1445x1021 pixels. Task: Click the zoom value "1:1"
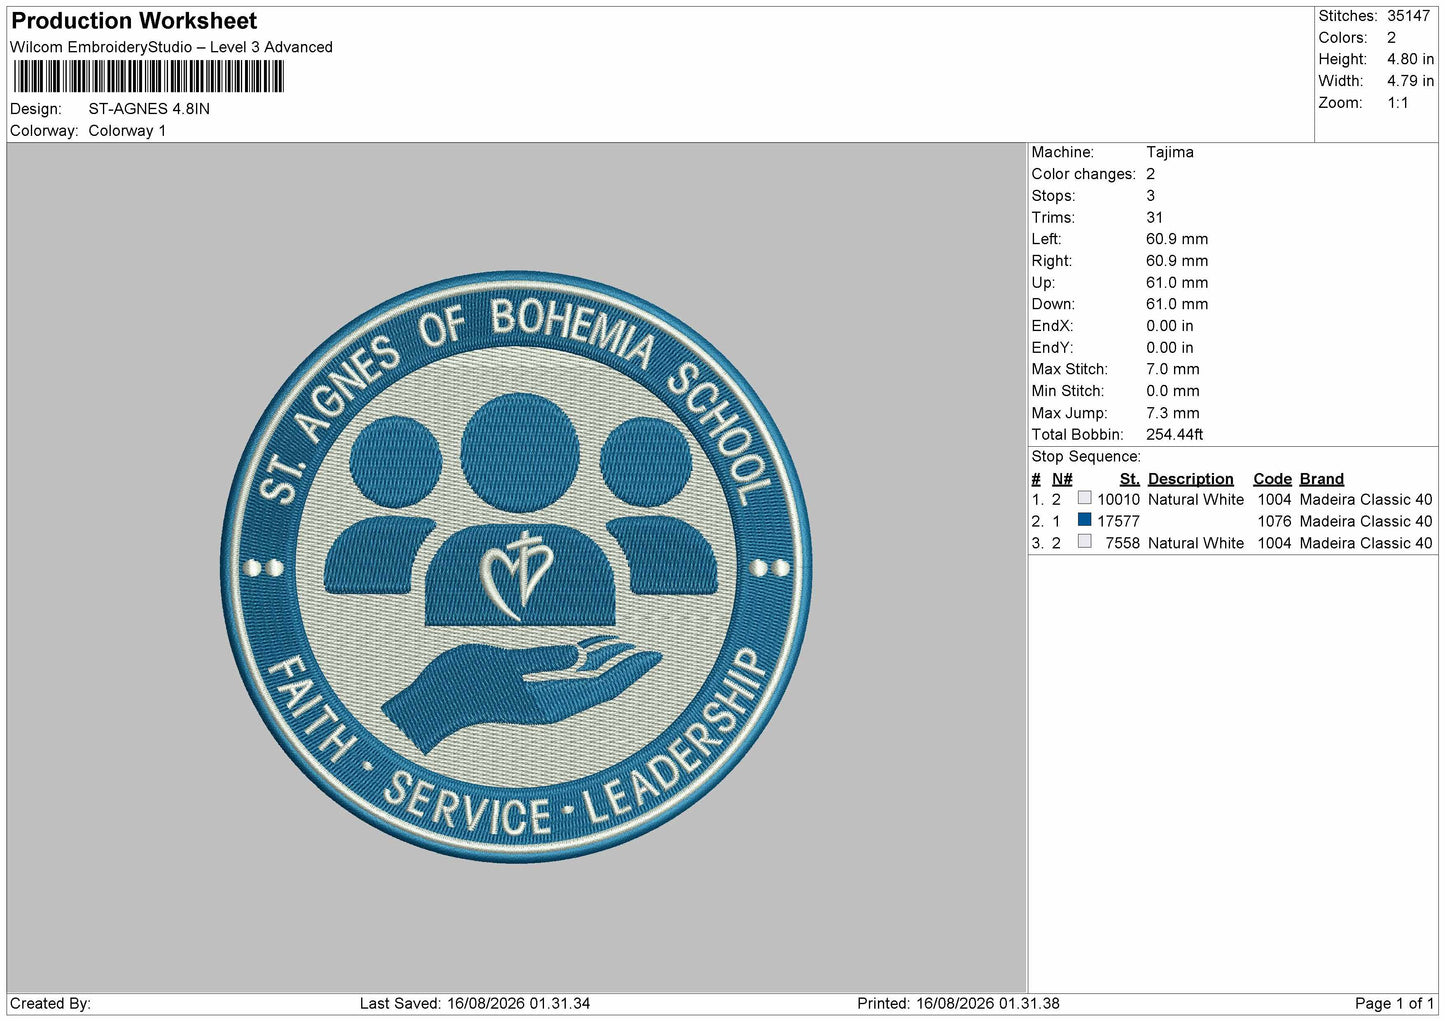1397,103
